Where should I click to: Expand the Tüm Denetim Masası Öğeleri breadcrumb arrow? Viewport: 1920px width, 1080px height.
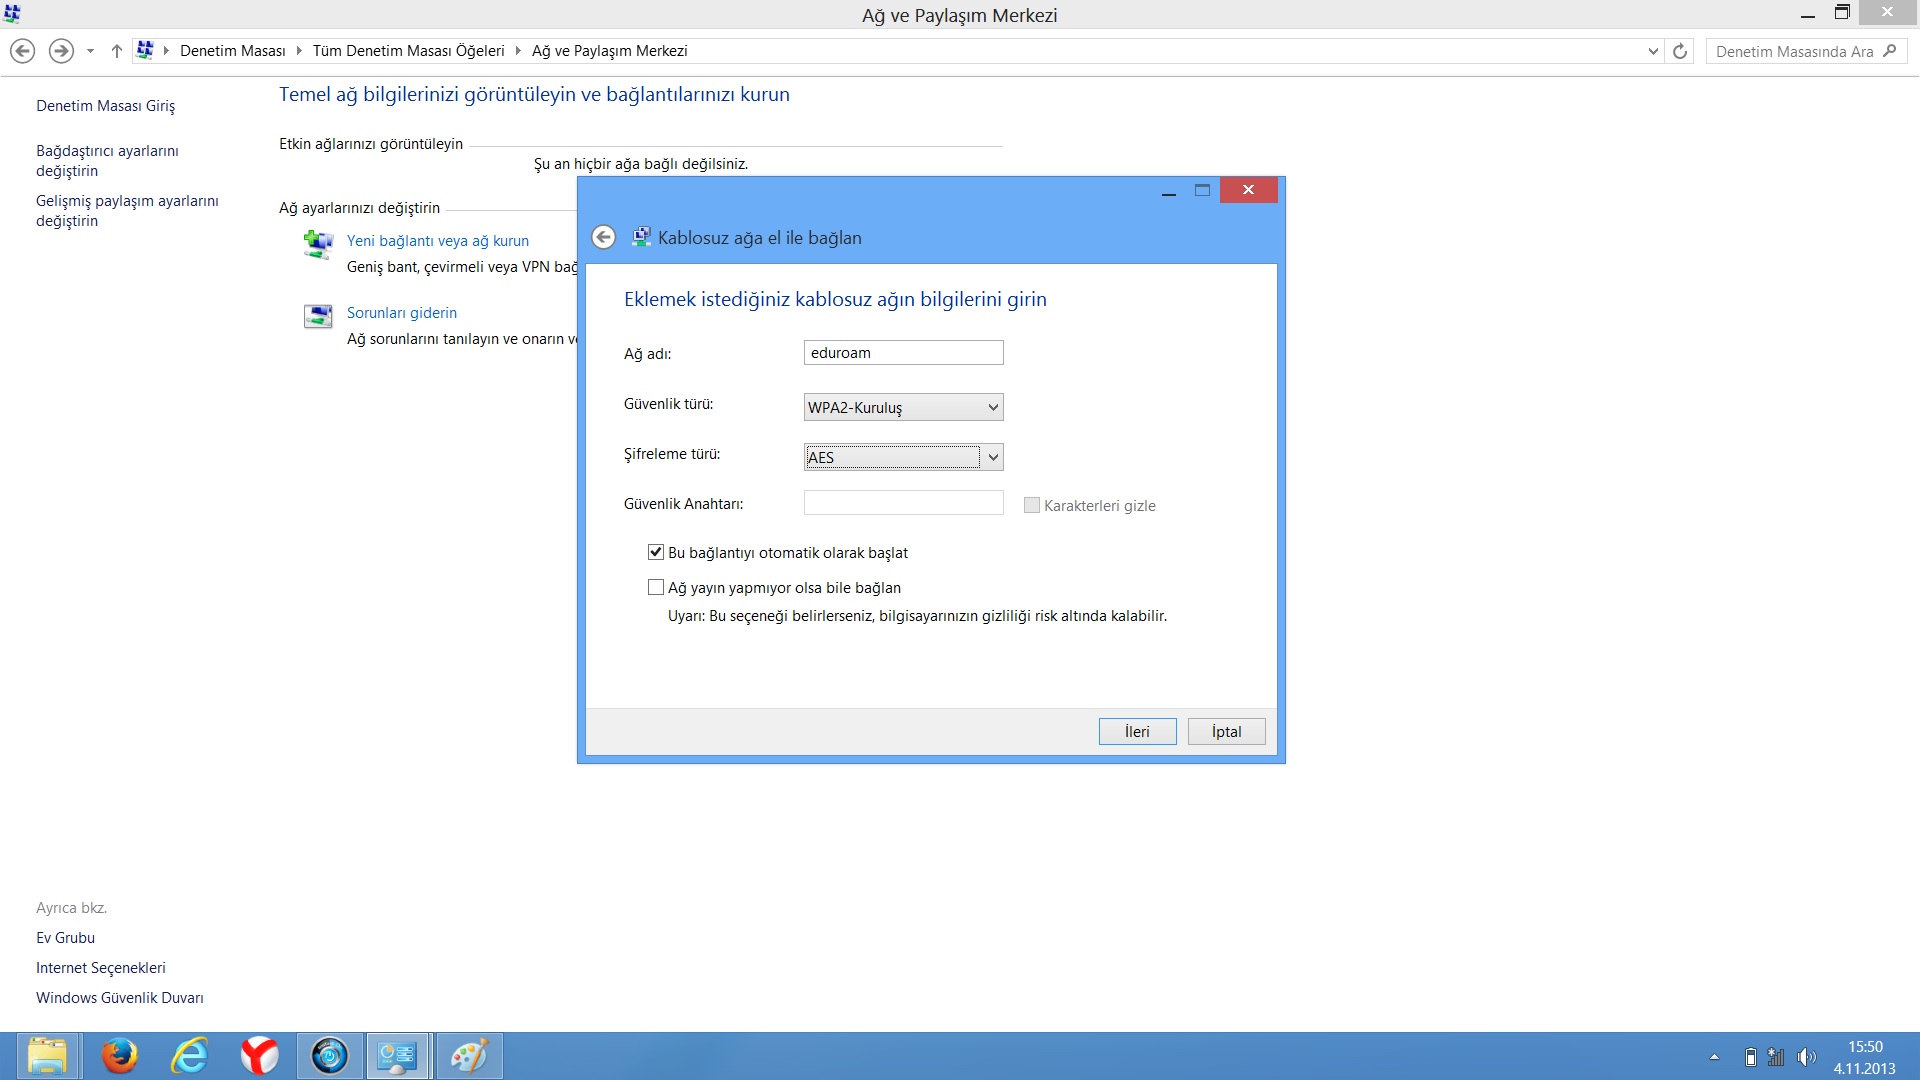(518, 50)
